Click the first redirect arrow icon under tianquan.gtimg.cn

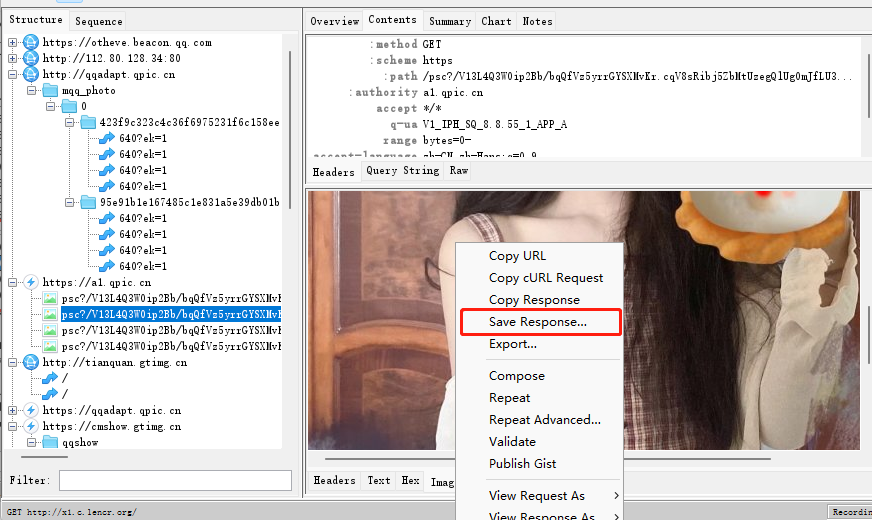click(x=50, y=378)
